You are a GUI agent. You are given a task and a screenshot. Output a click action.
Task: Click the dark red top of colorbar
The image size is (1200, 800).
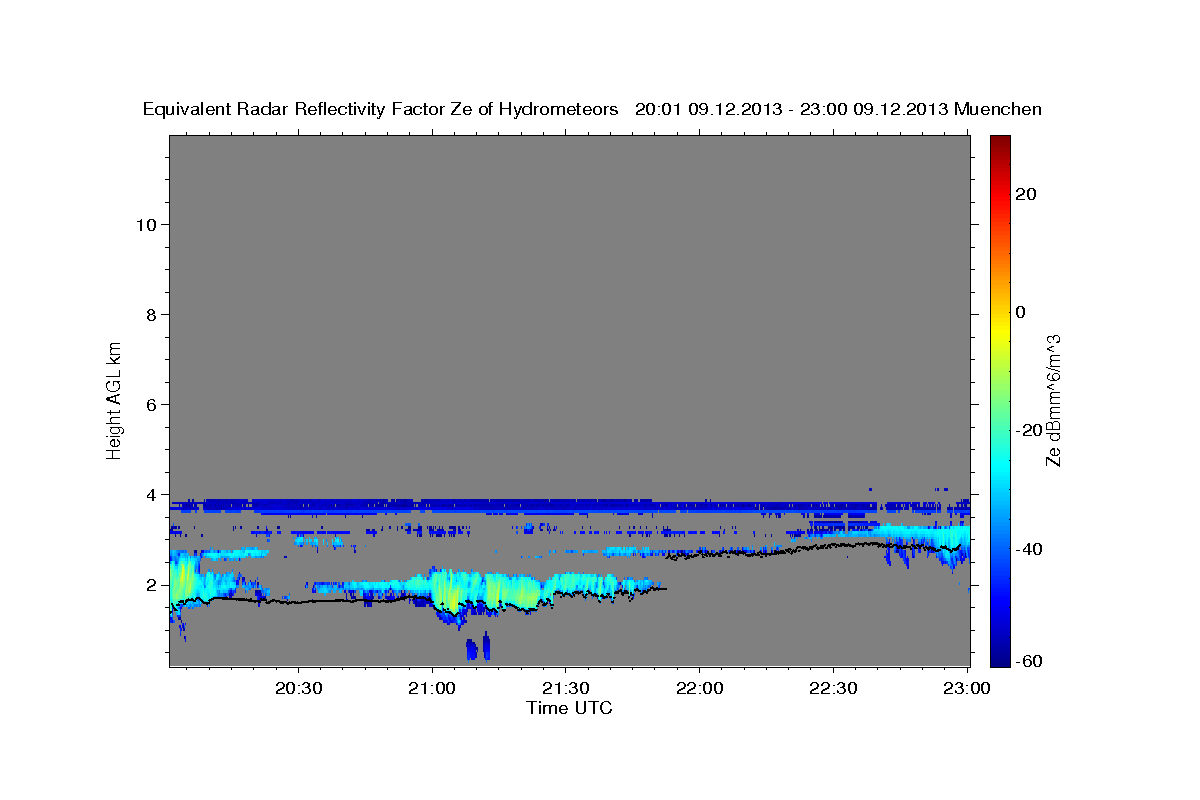click(x=1000, y=145)
